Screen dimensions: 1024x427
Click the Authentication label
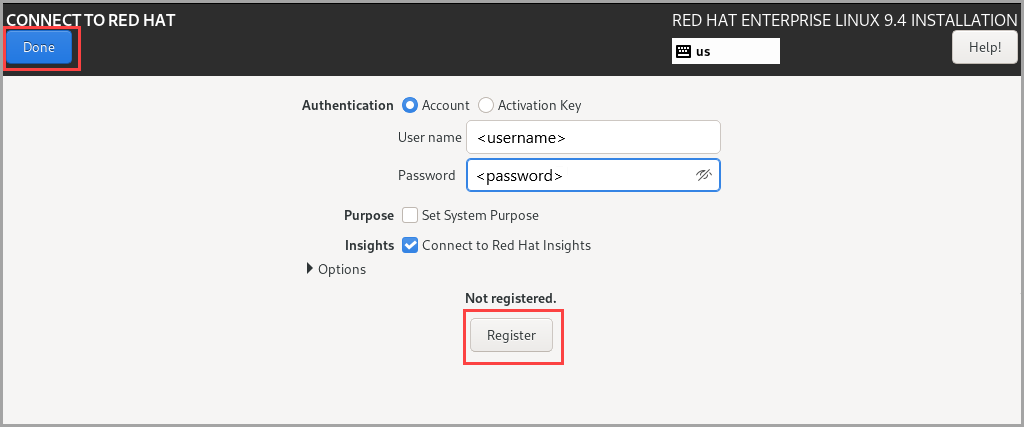(x=347, y=105)
